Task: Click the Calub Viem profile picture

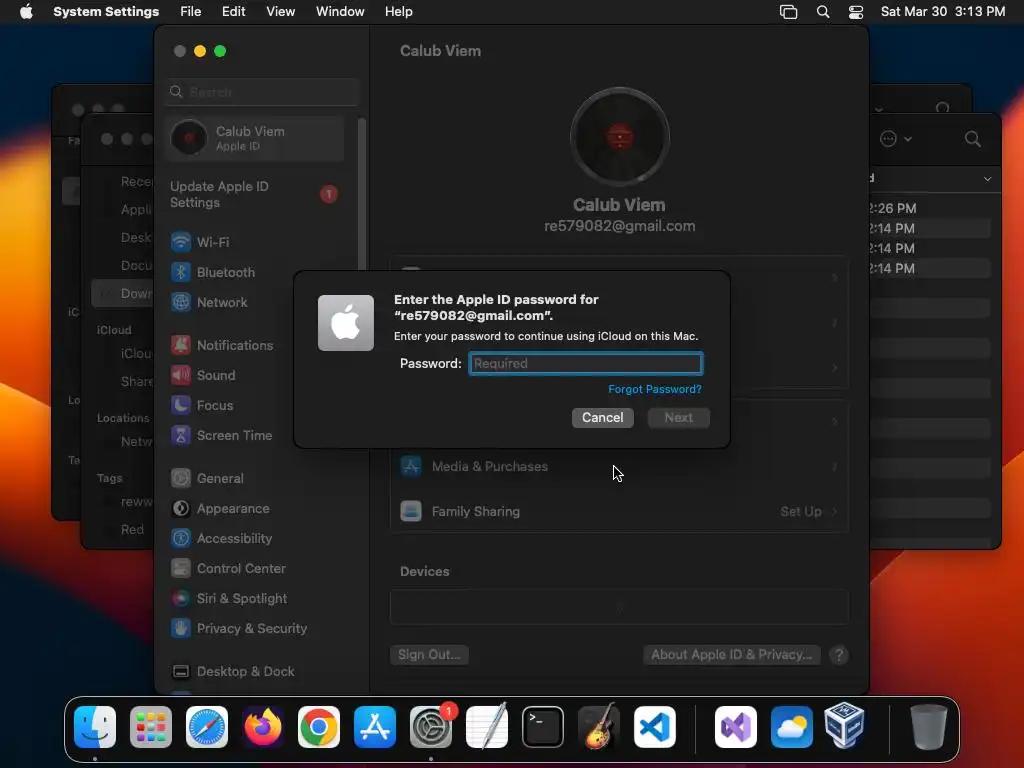Action: pyautogui.click(x=619, y=136)
